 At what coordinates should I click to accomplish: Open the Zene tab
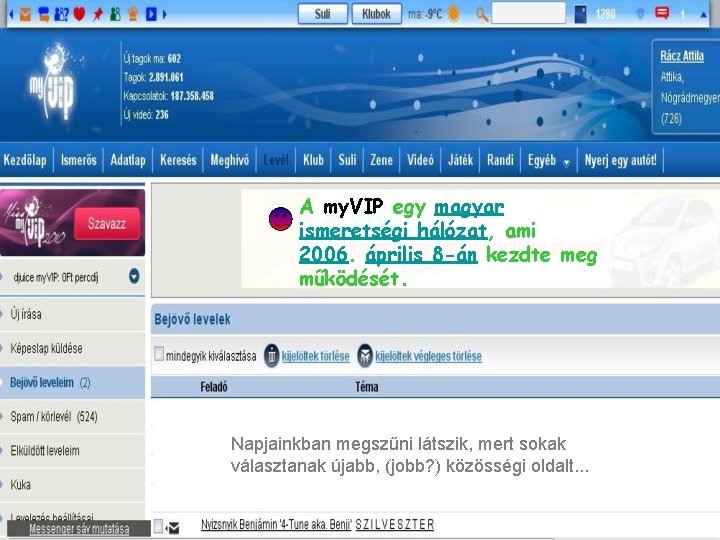(382, 160)
